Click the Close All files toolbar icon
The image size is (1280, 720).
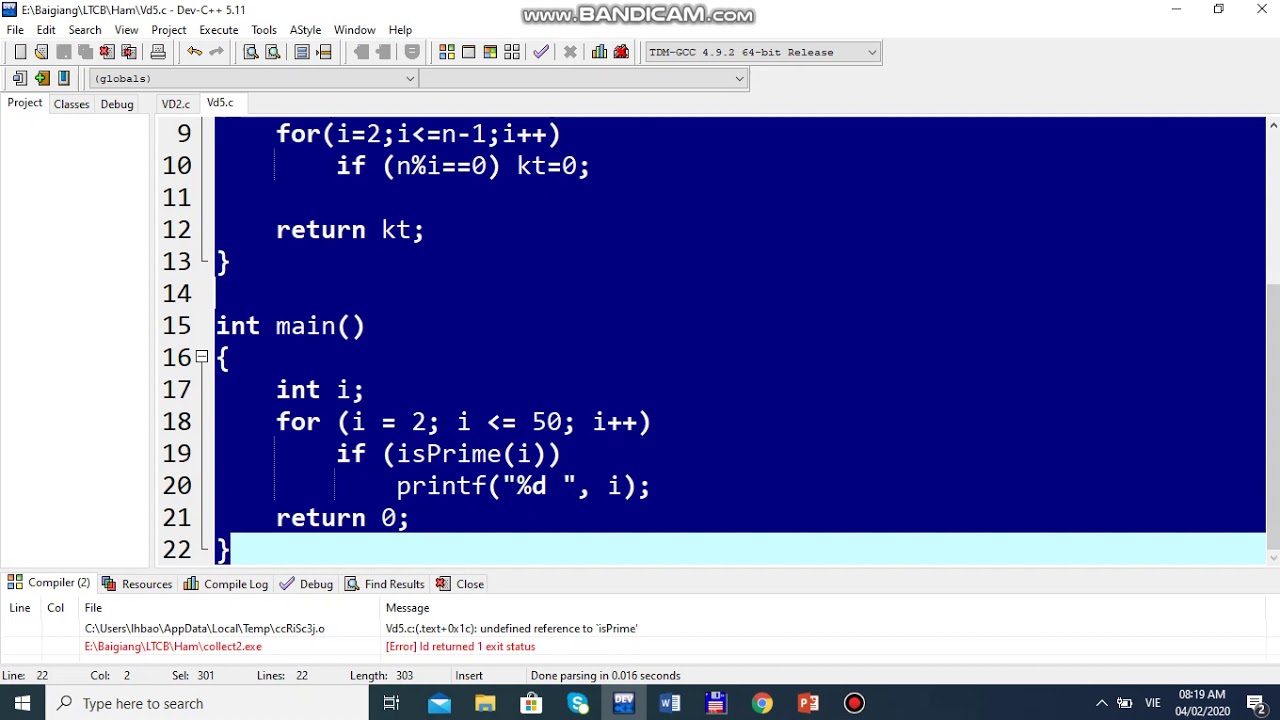pyautogui.click(x=129, y=52)
